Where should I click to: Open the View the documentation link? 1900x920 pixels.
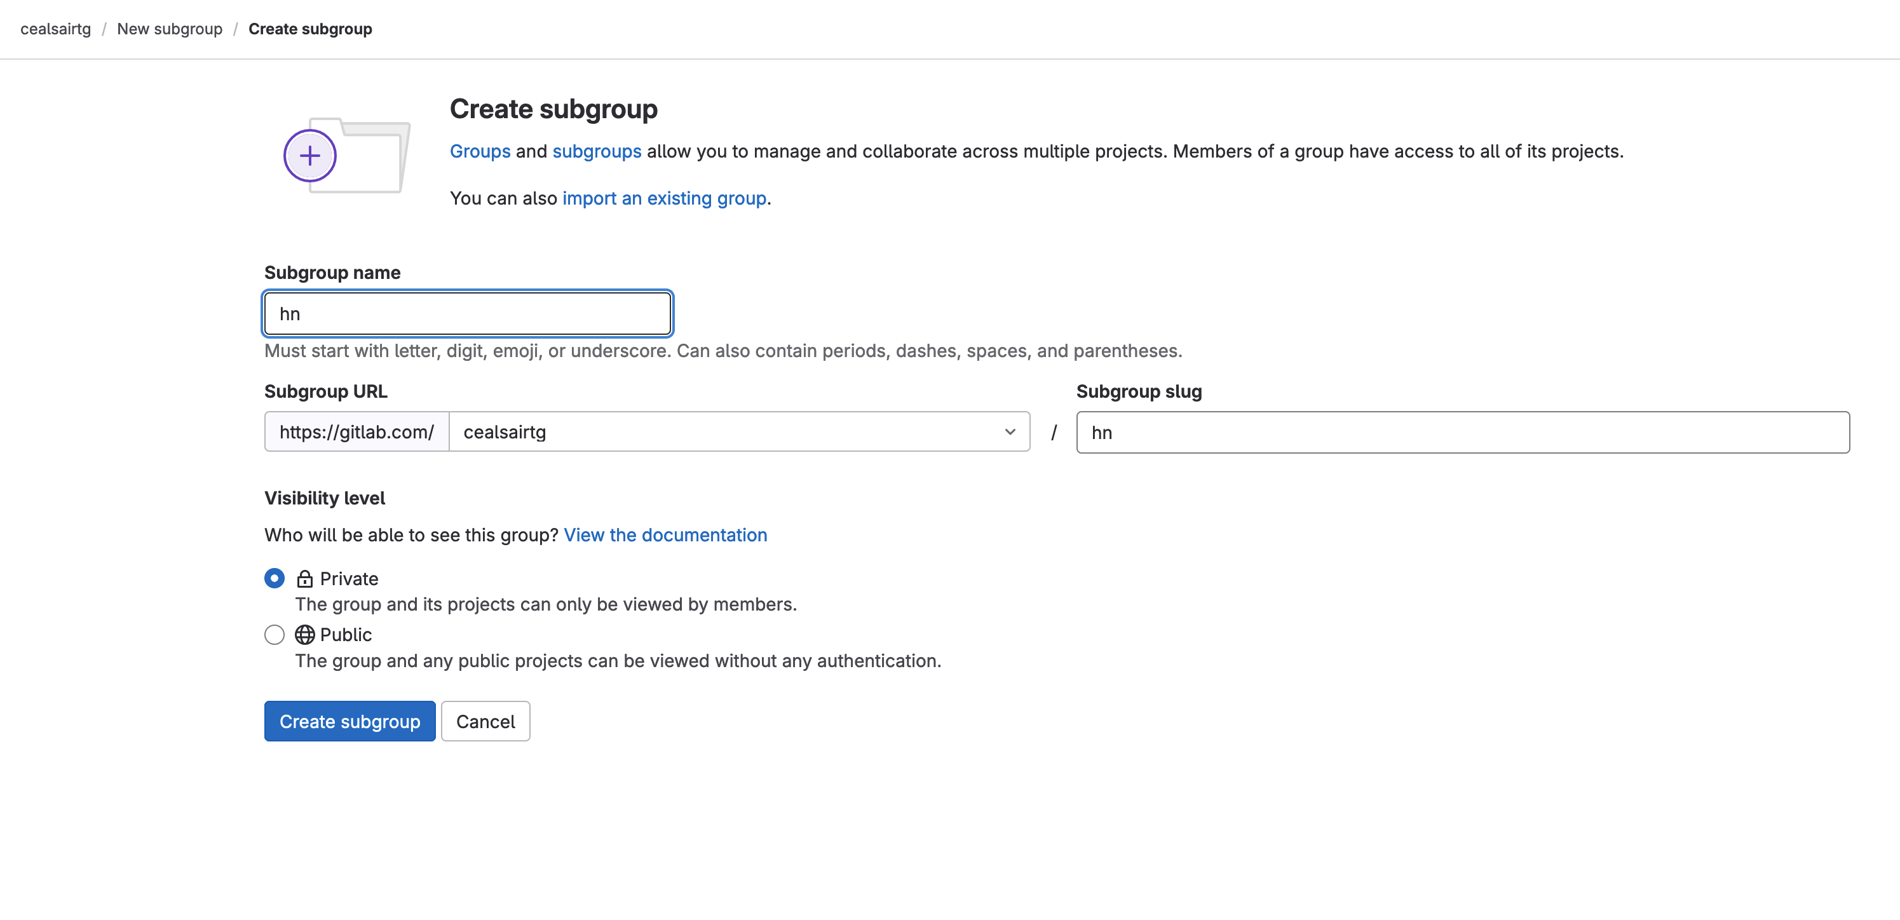[665, 535]
